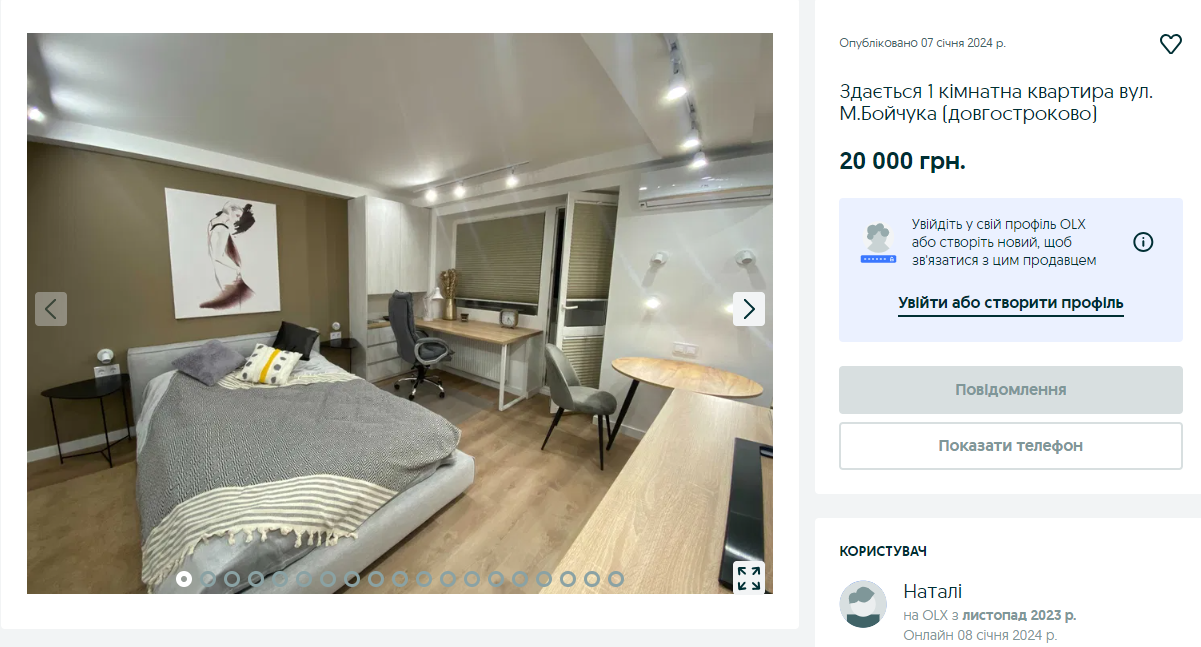Select the first gallery dot indicator
1201x647 pixels.
(x=184, y=579)
